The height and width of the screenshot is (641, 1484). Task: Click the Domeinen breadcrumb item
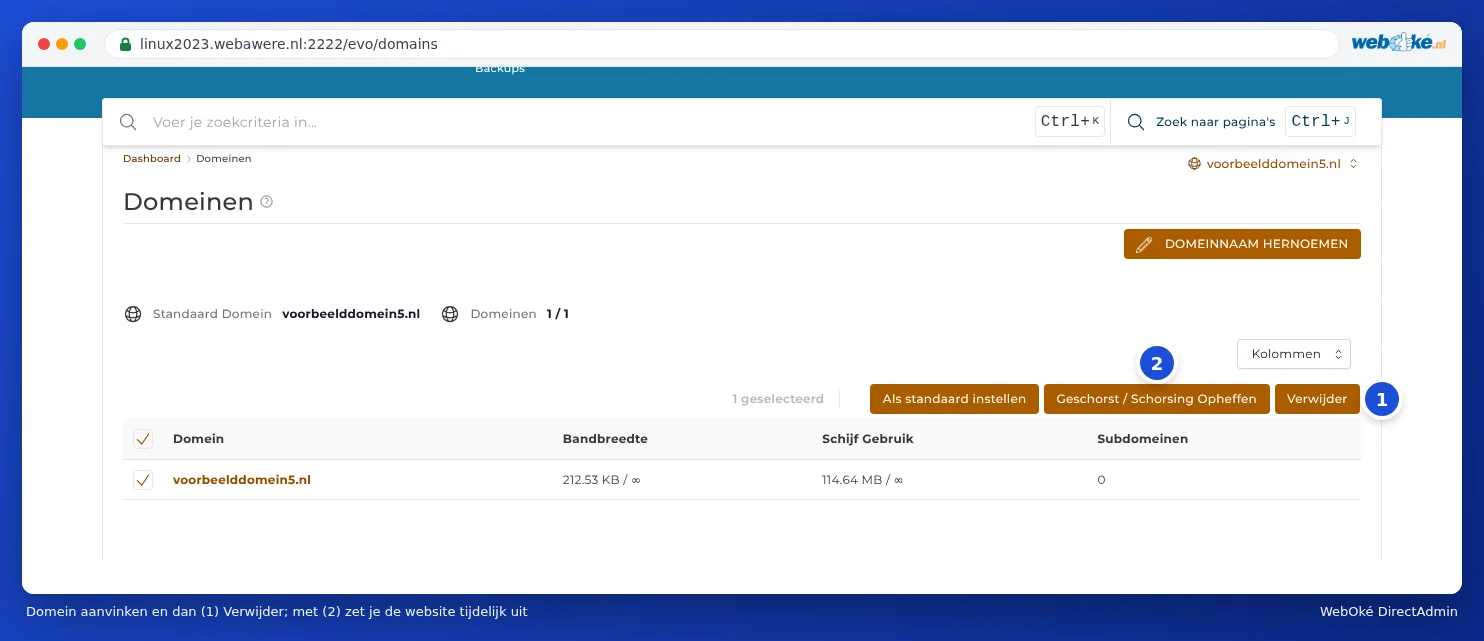click(x=224, y=159)
